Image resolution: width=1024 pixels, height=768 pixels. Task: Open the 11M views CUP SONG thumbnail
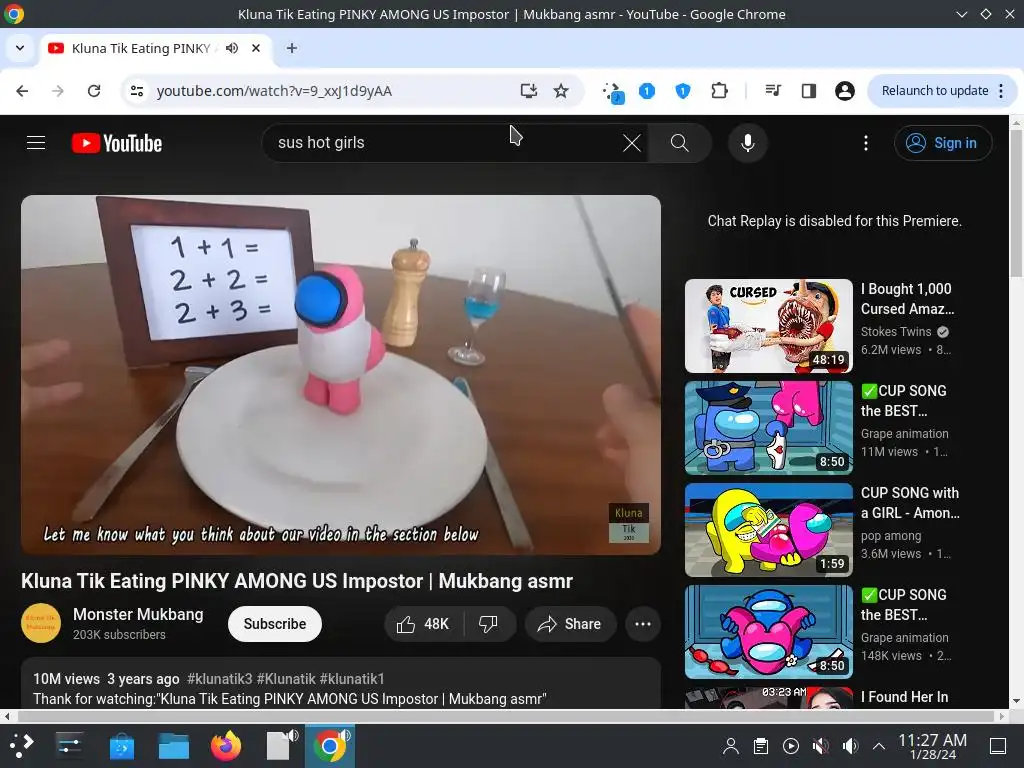pyautogui.click(x=769, y=428)
